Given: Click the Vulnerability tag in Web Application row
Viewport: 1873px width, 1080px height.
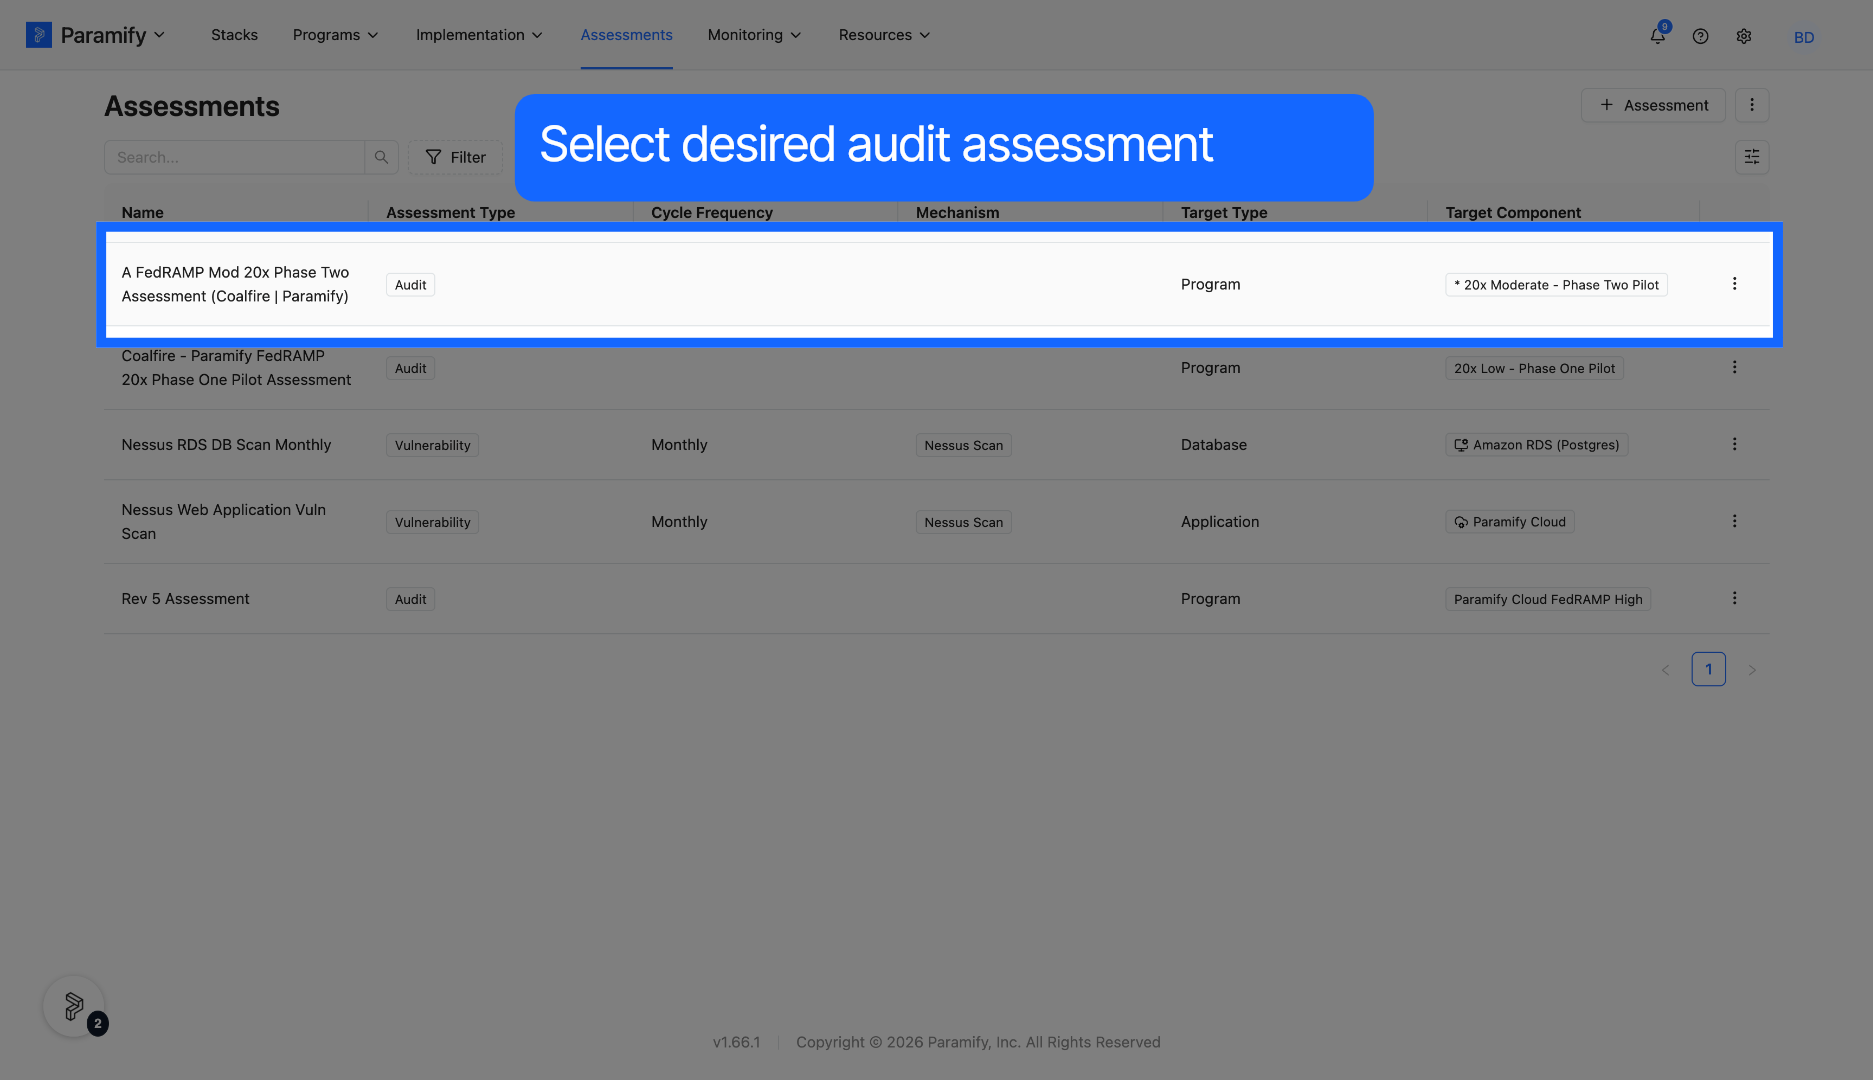Looking at the screenshot, I should coord(432,522).
